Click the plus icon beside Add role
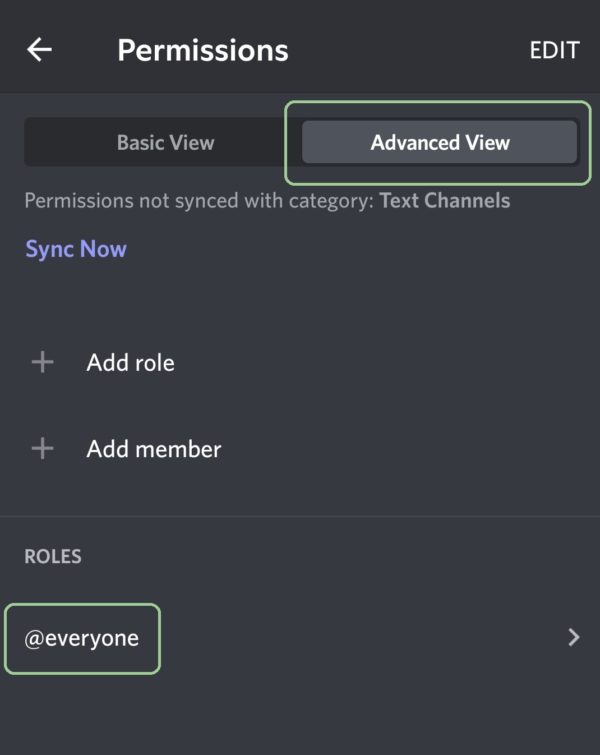The width and height of the screenshot is (600, 755). (42, 362)
